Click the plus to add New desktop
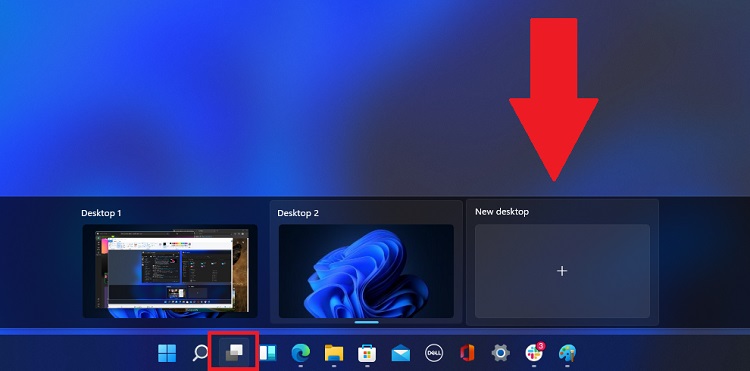 coord(562,271)
